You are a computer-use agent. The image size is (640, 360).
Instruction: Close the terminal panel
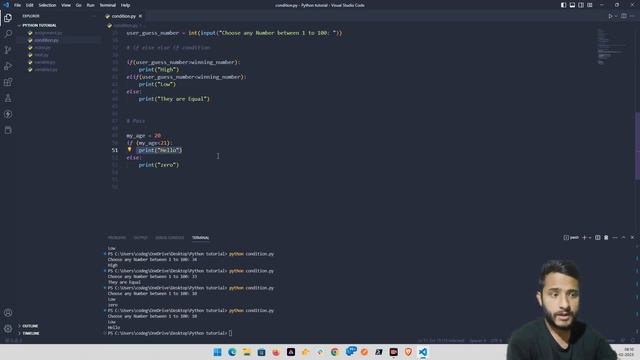(x=632, y=238)
